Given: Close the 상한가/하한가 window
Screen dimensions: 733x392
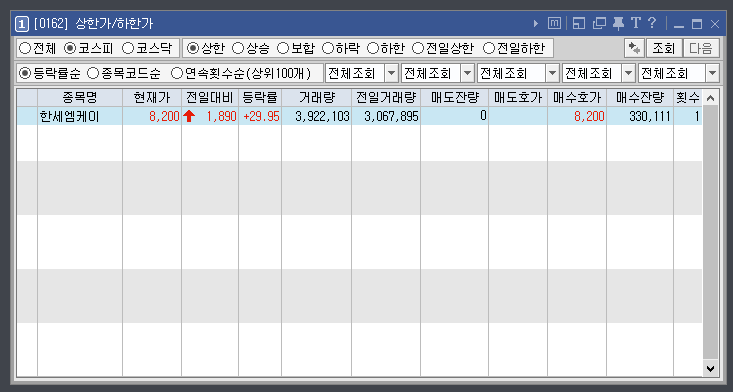Looking at the screenshot, I should click(x=715, y=24).
